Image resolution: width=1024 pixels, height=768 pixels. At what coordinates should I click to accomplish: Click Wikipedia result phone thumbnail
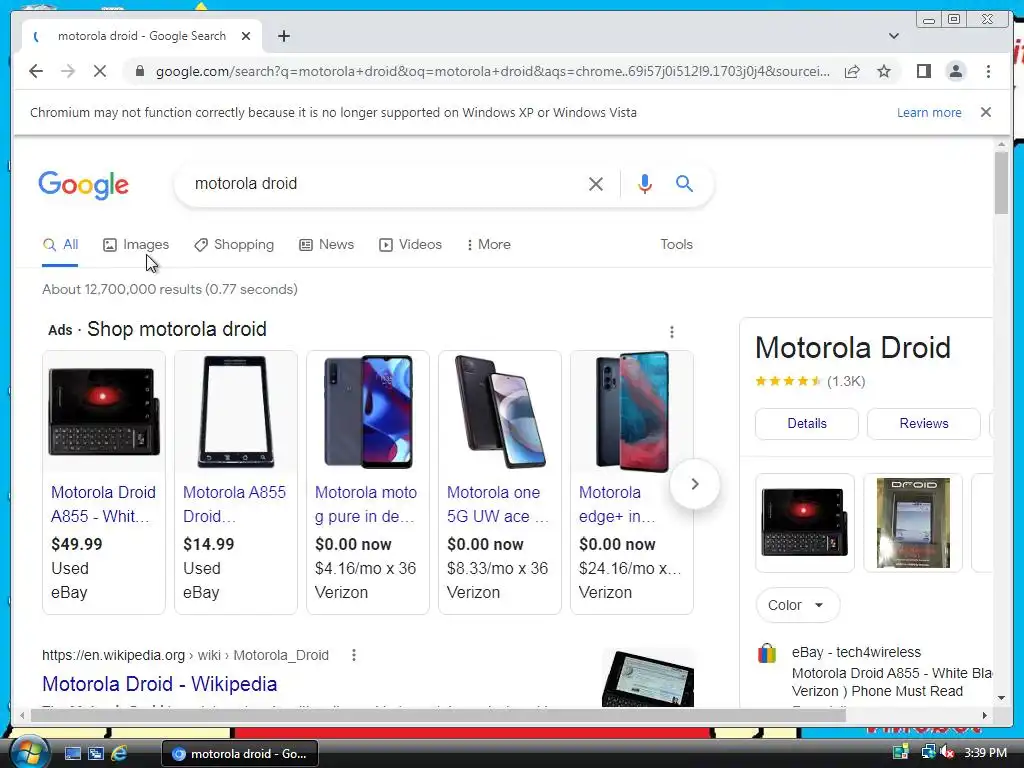(x=648, y=679)
